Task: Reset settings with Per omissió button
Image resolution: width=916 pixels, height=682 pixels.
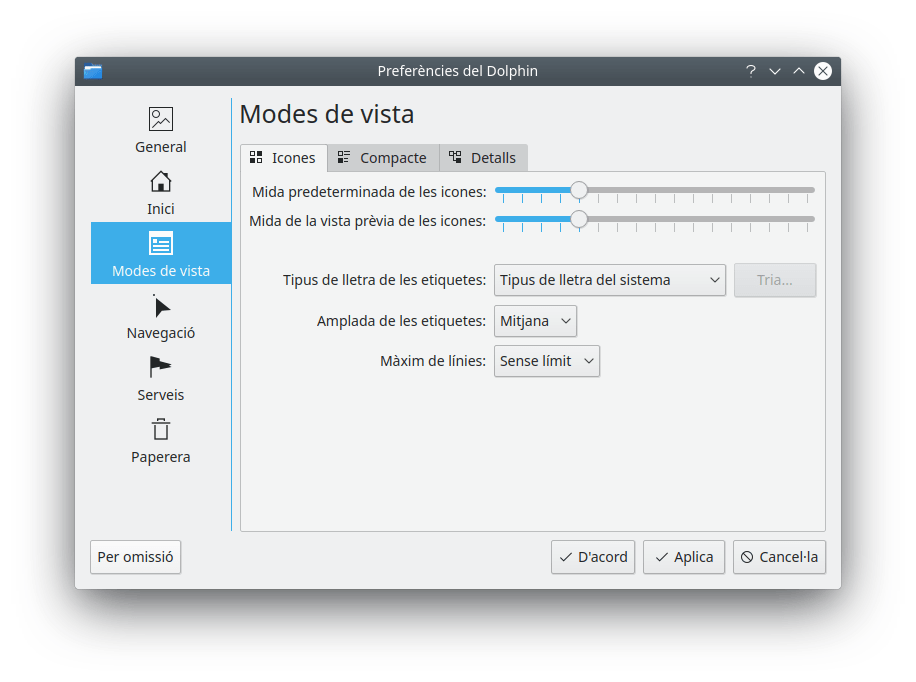Action: point(136,557)
